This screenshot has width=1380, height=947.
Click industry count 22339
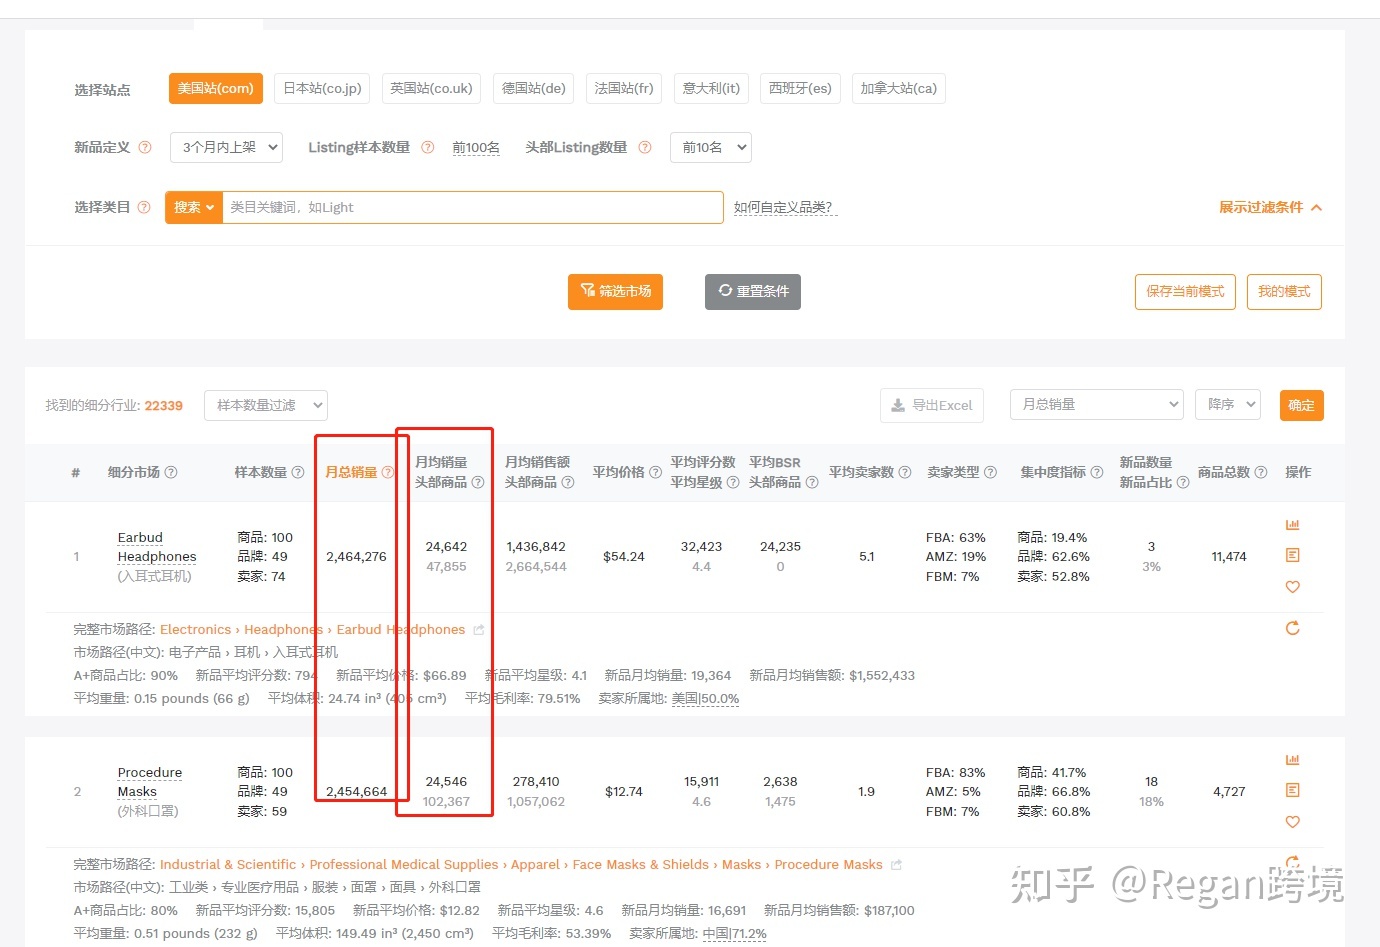tap(163, 406)
